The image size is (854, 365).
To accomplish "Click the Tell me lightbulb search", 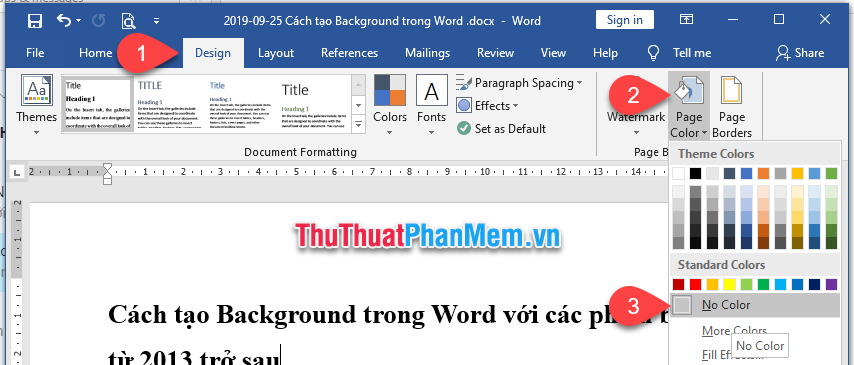I will click(679, 53).
